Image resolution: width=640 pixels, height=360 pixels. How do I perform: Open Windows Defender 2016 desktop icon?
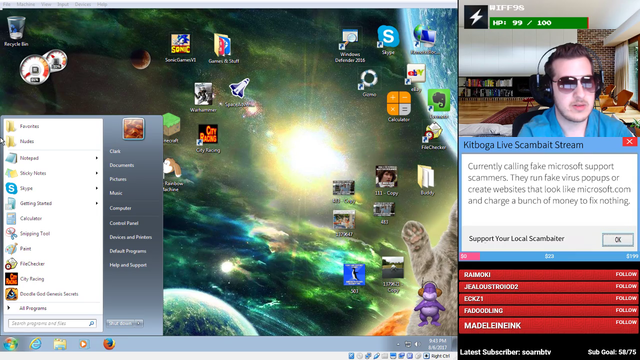(350, 45)
